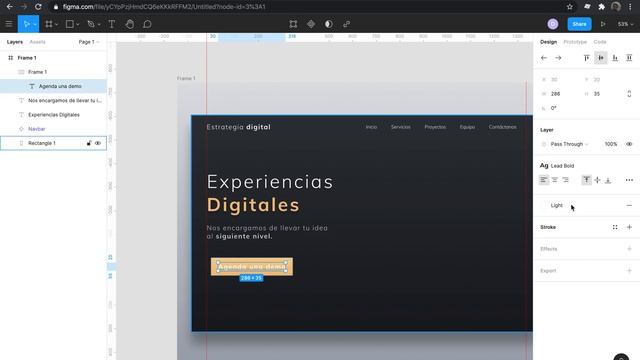Set text alignment to center
Image resolution: width=640 pixels, height=360 pixels.
pyautogui.click(x=555, y=180)
